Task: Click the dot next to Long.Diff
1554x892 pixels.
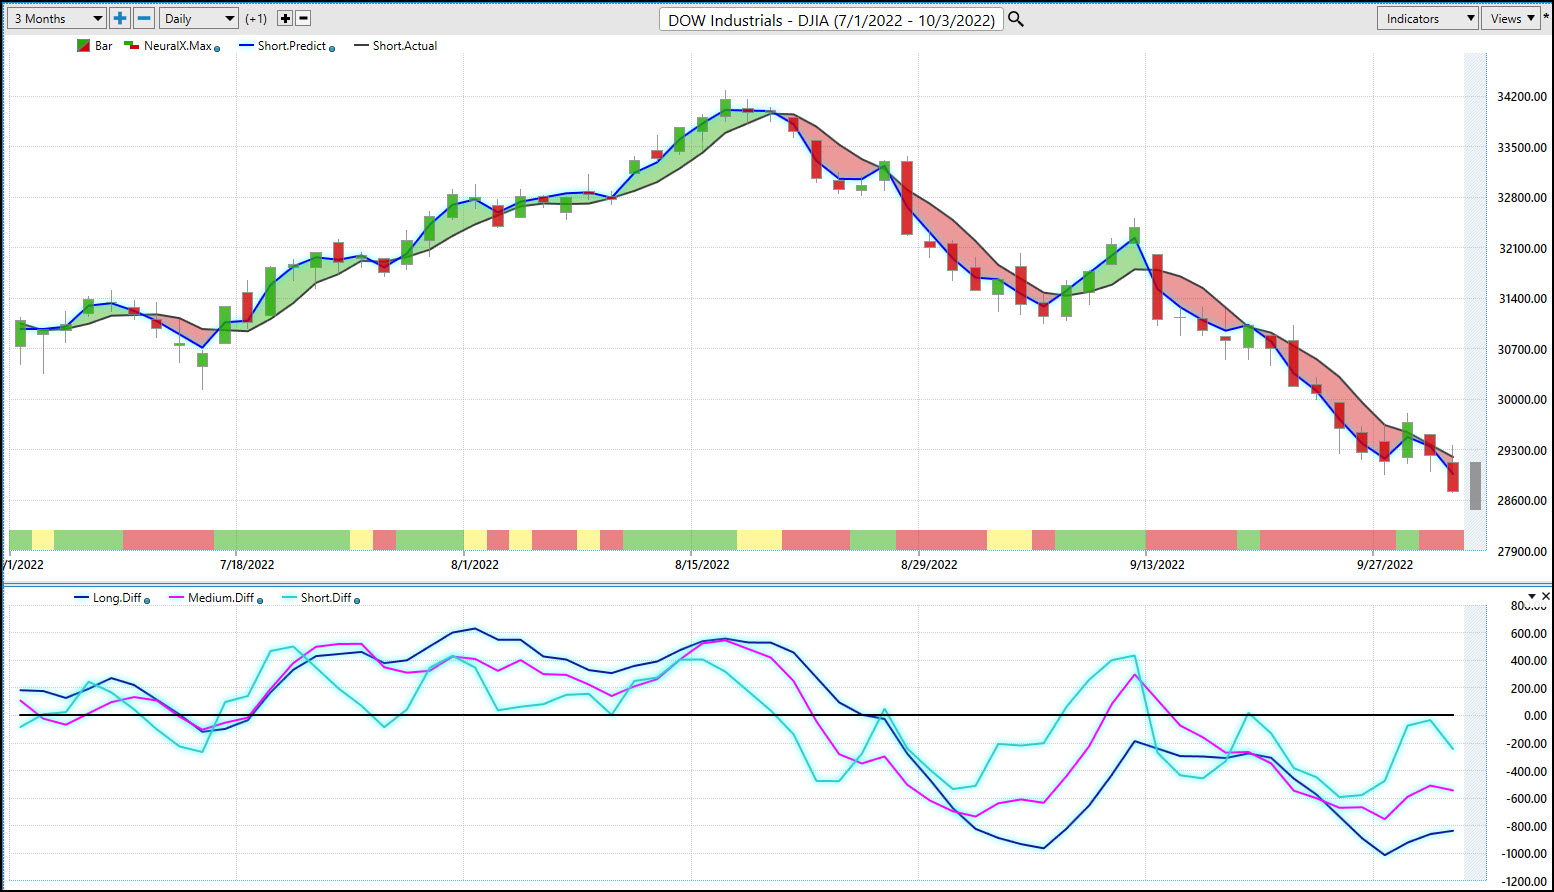Action: coord(147,600)
